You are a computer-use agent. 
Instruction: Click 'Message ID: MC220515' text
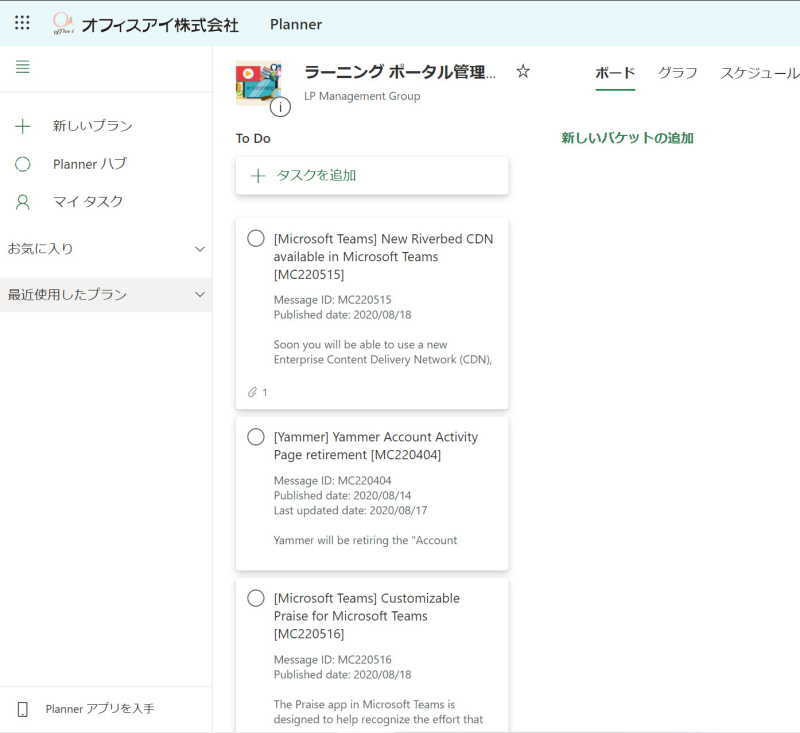coord(333,300)
